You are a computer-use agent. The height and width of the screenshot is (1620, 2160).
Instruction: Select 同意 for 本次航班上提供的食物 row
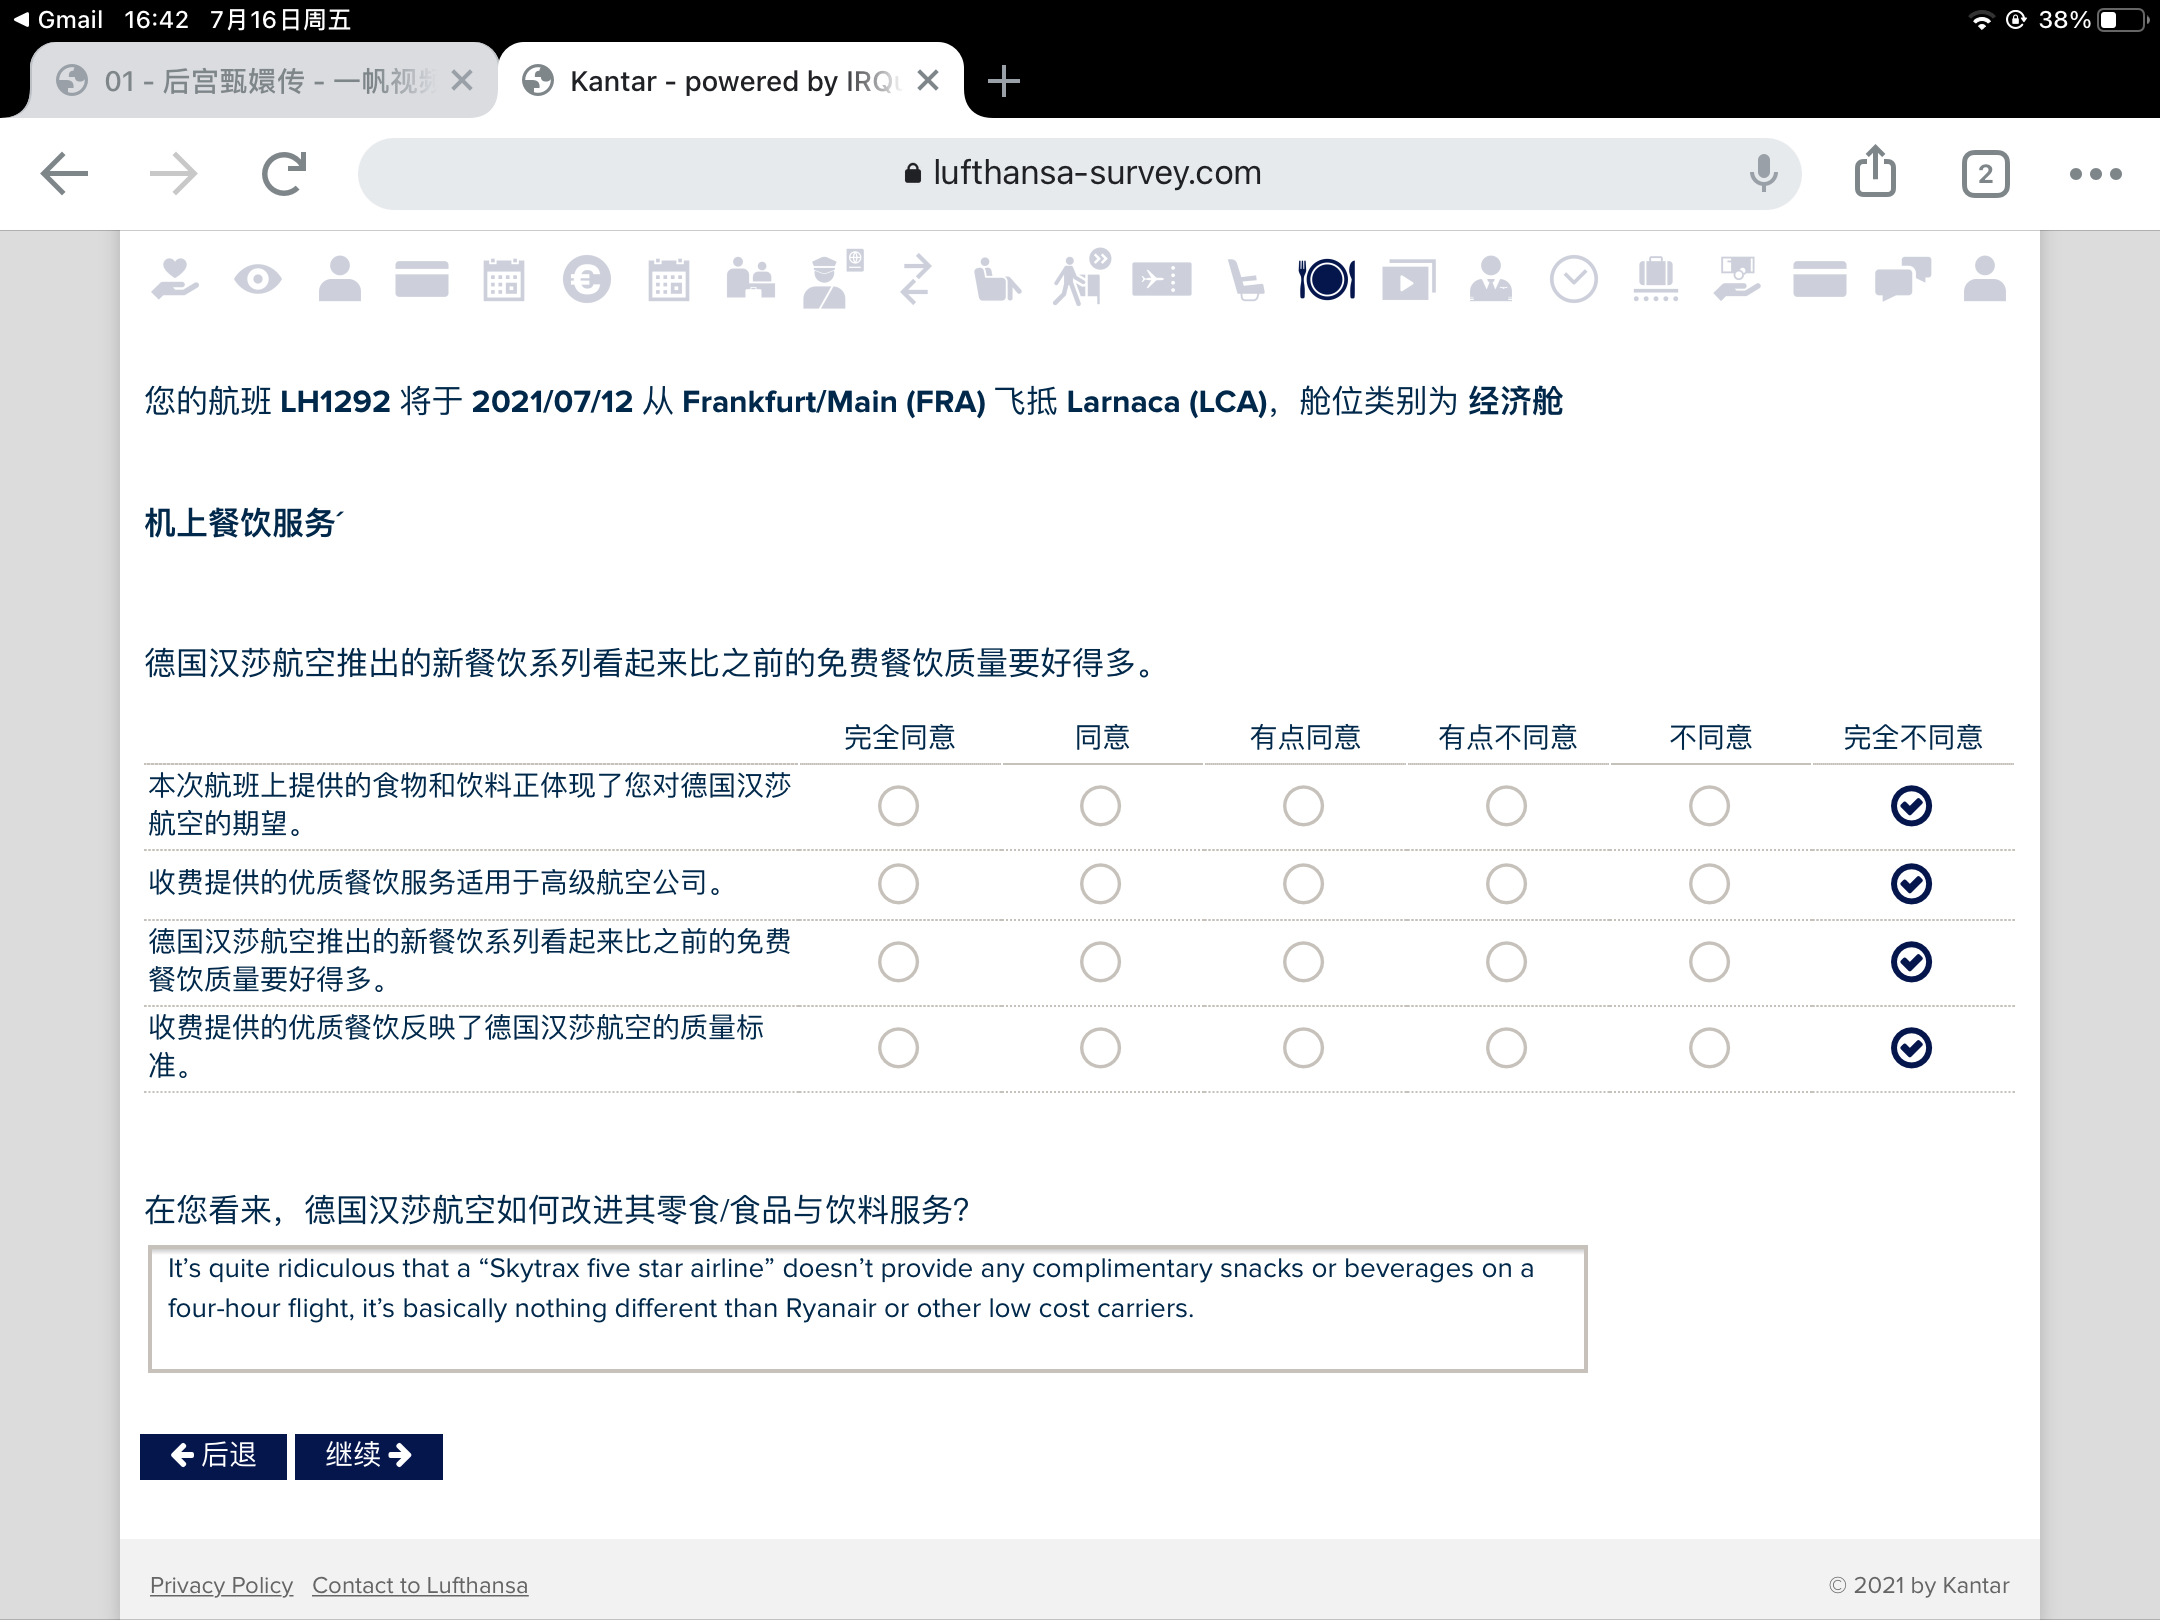click(x=1100, y=806)
